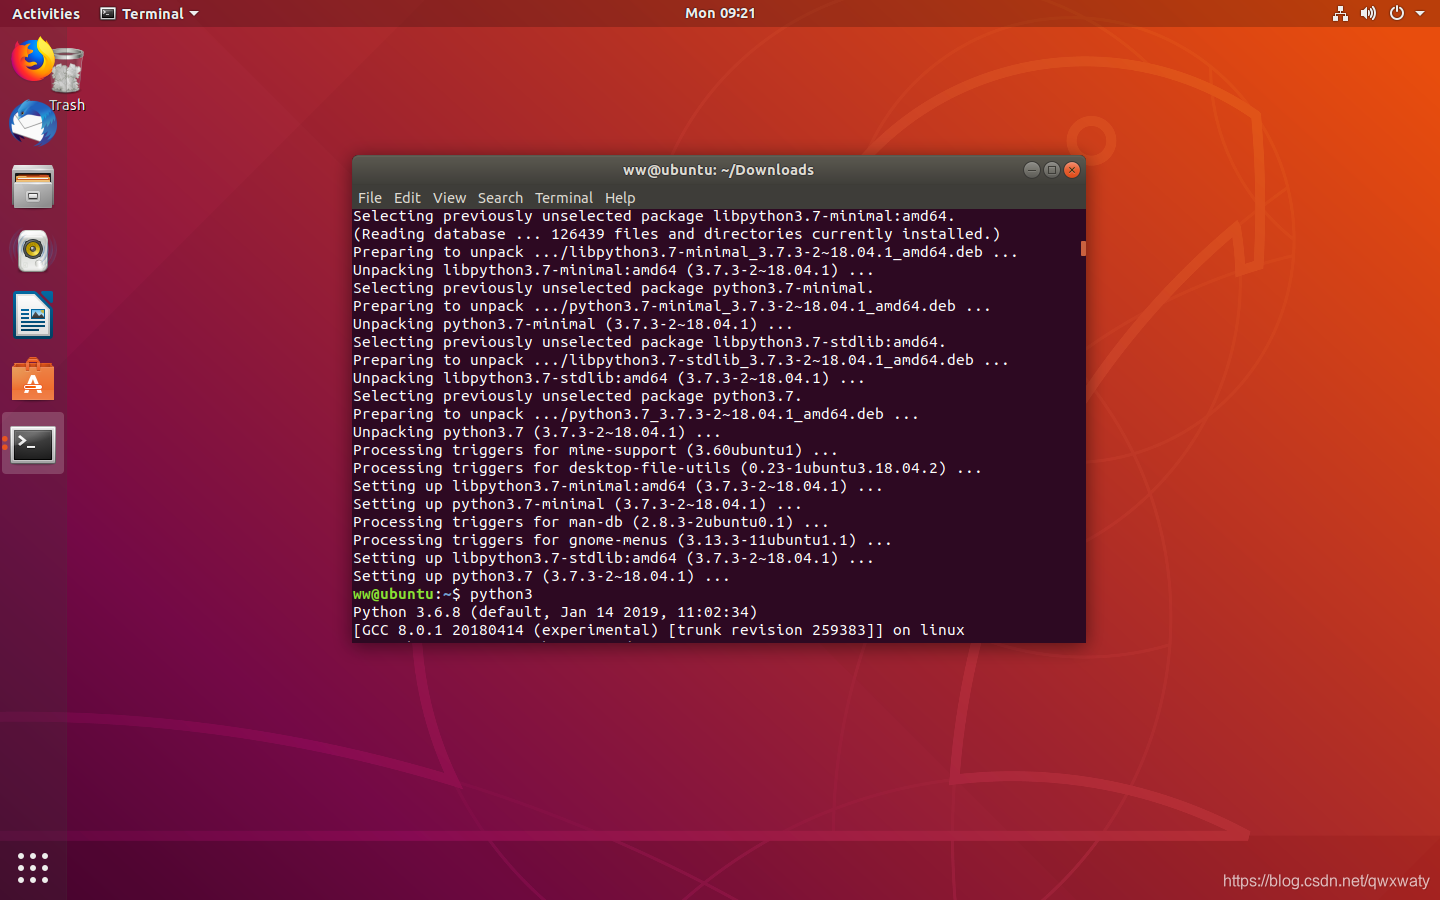Click the 'Processing triggers for gnome-menus' line
Image resolution: width=1440 pixels, height=900 pixels.
click(x=622, y=540)
